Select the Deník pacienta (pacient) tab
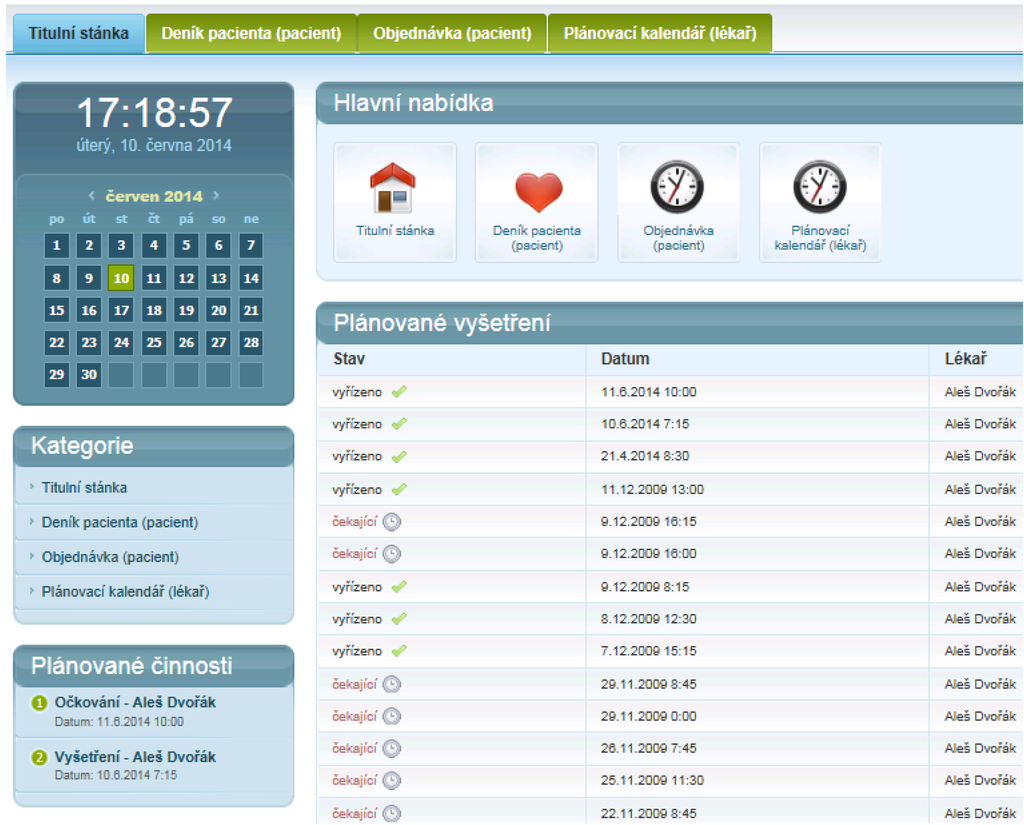This screenshot has height=825, width=1024. pos(251,33)
